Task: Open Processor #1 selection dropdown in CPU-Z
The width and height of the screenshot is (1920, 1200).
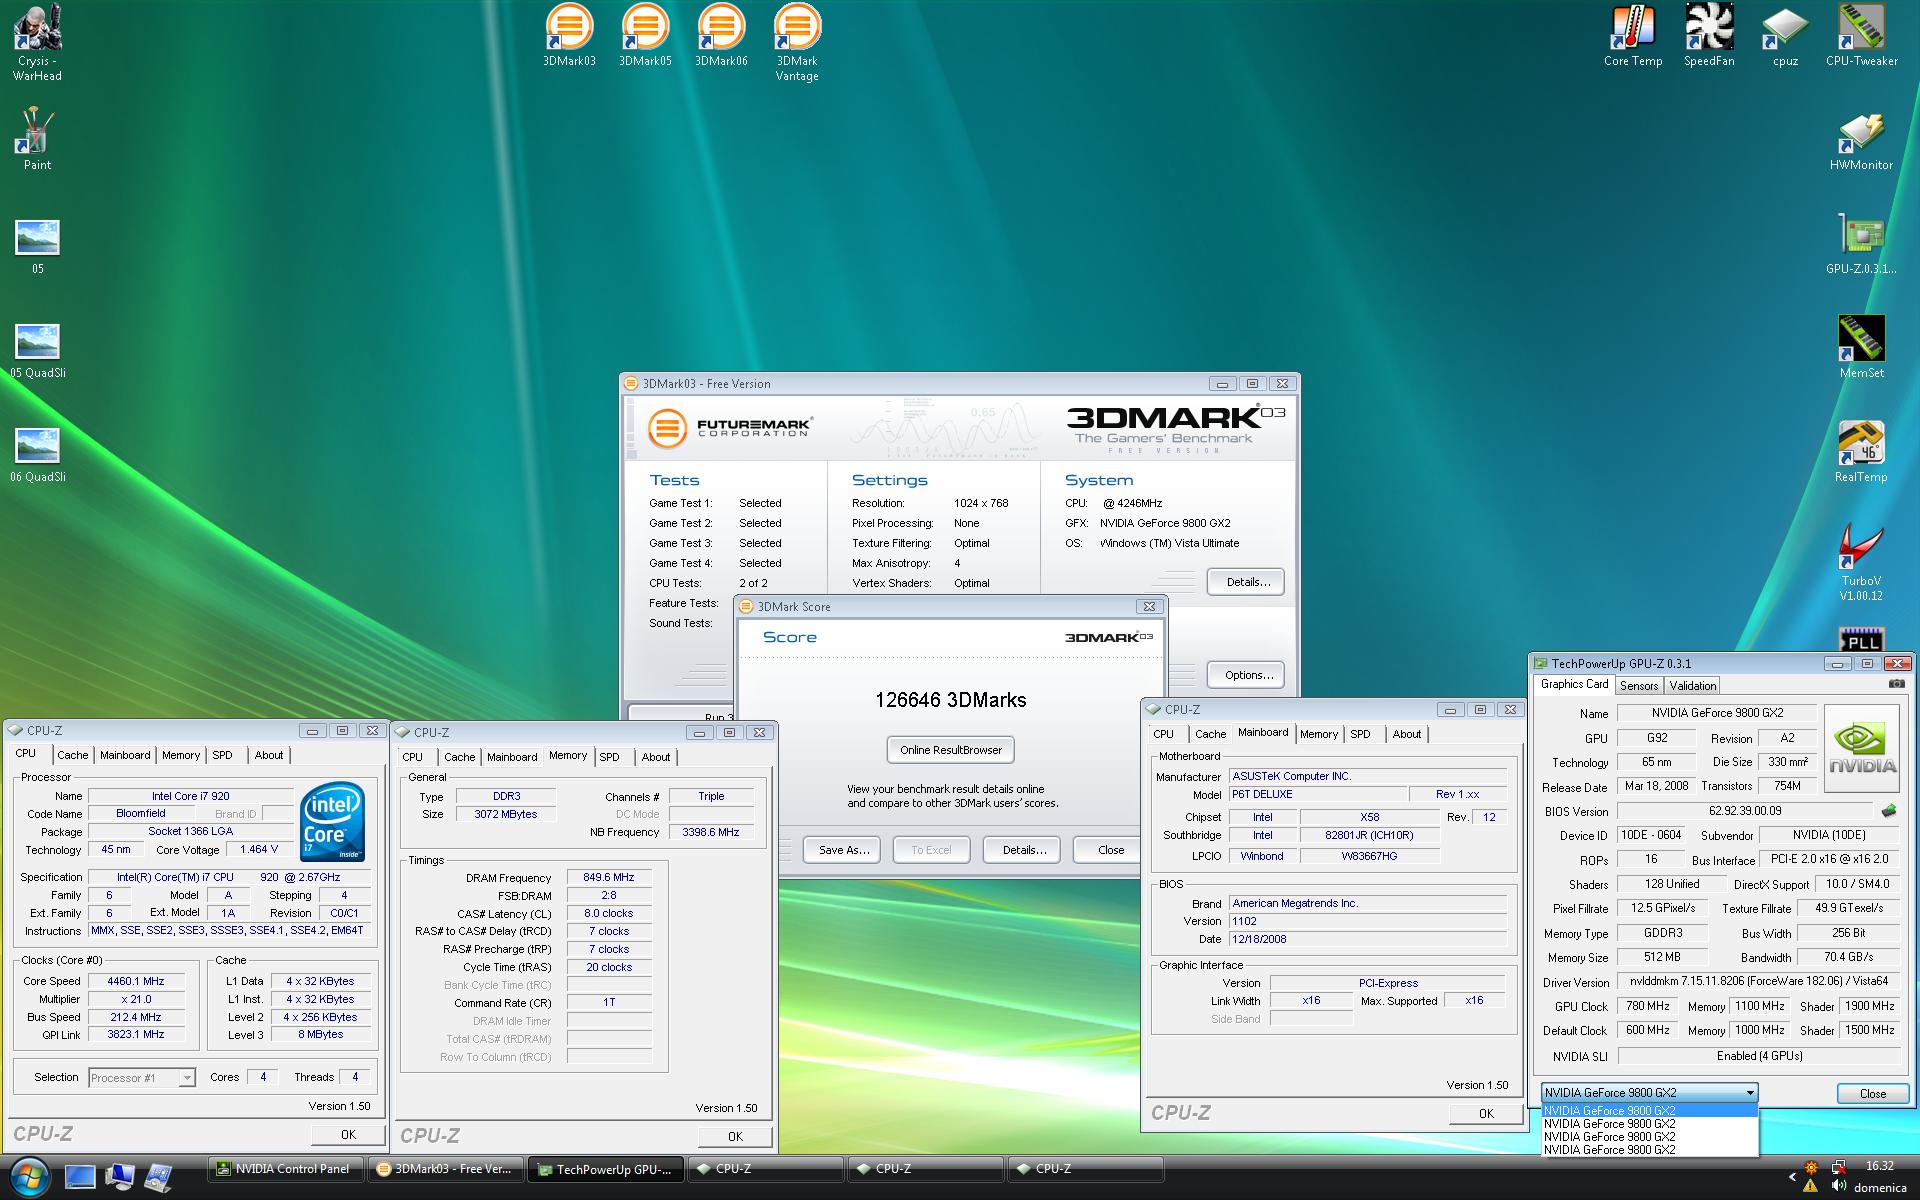Action: point(141,1078)
